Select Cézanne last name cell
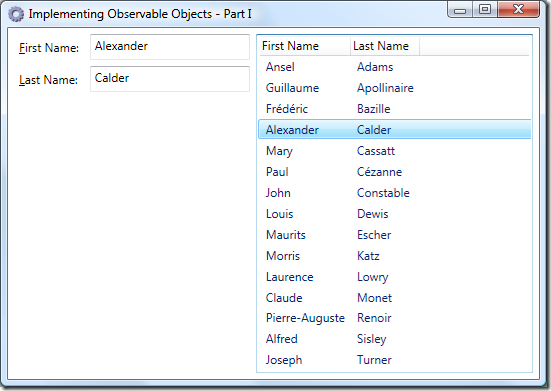The width and height of the screenshot is (551, 391). pyautogui.click(x=380, y=172)
